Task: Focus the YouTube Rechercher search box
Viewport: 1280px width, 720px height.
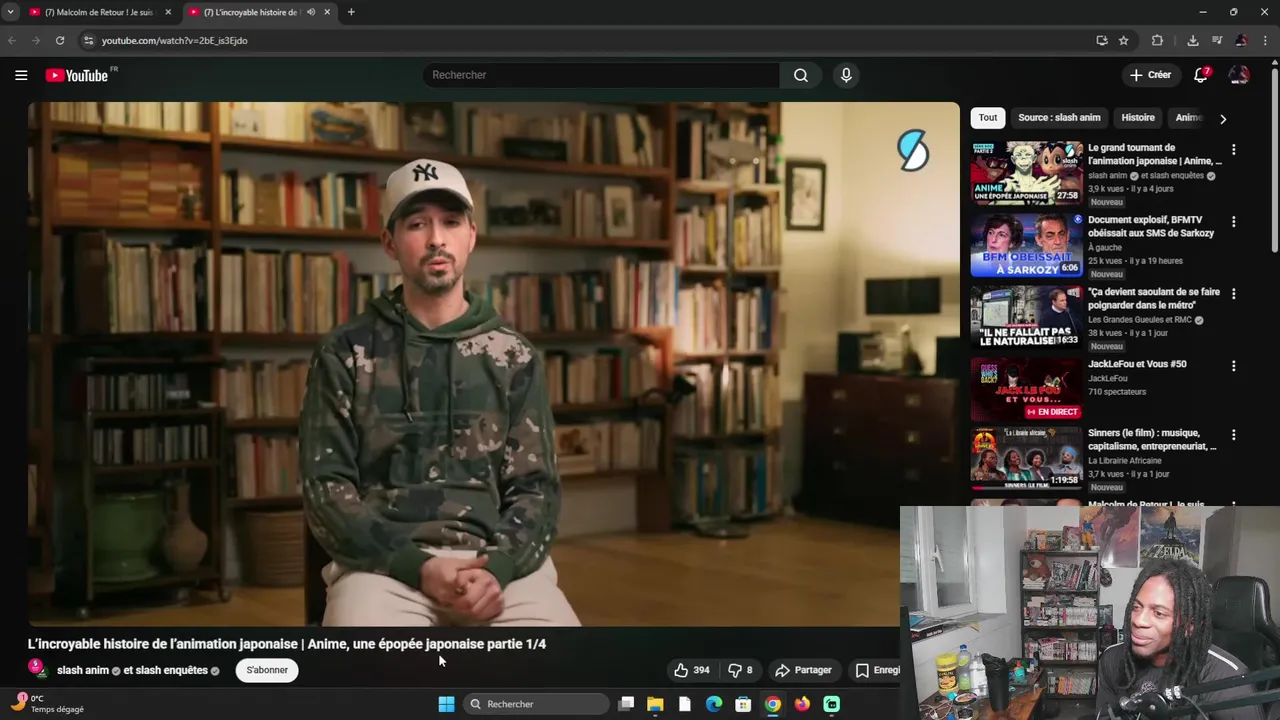Action: click(x=600, y=75)
